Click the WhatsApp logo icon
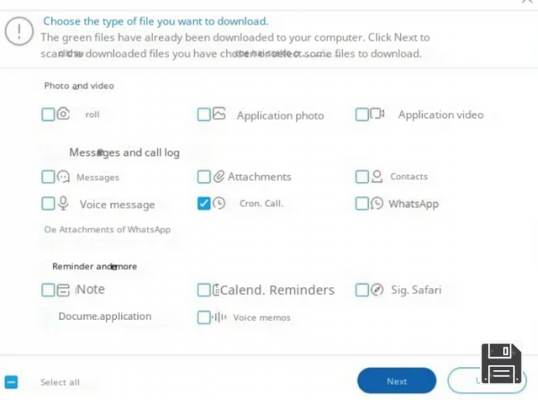Viewport: 538px width, 400px height. (377, 203)
